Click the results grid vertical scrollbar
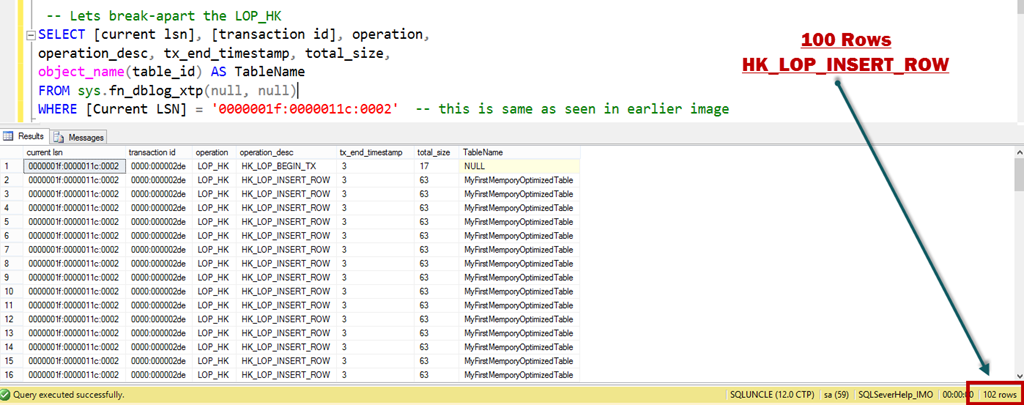The image size is (1024, 405). click(x=1016, y=270)
